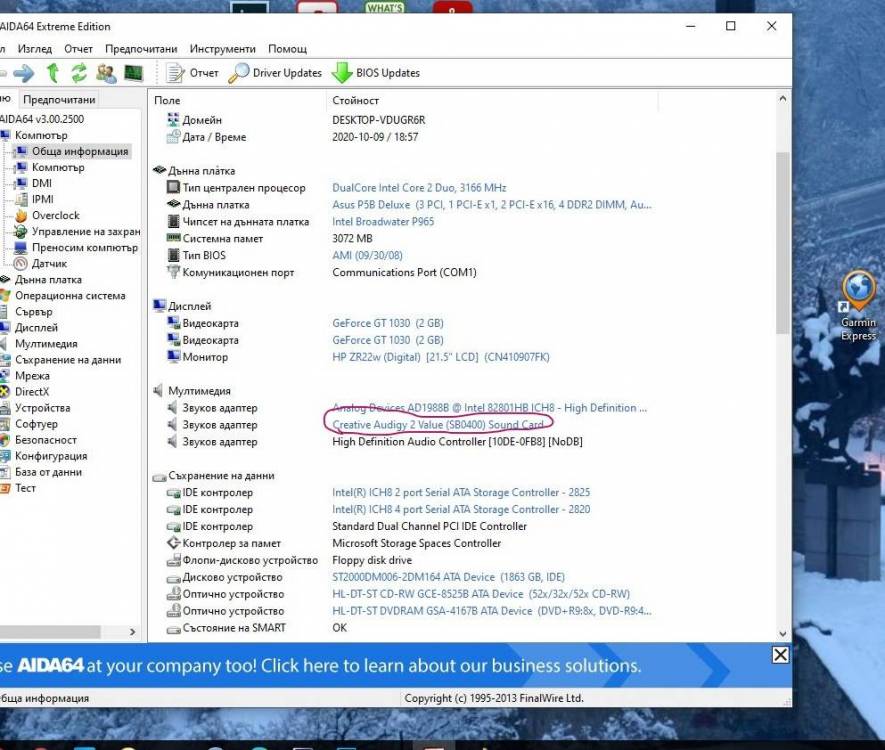The height and width of the screenshot is (750, 885).
Task: Open the users management toolbar icon
Action: click(106, 73)
